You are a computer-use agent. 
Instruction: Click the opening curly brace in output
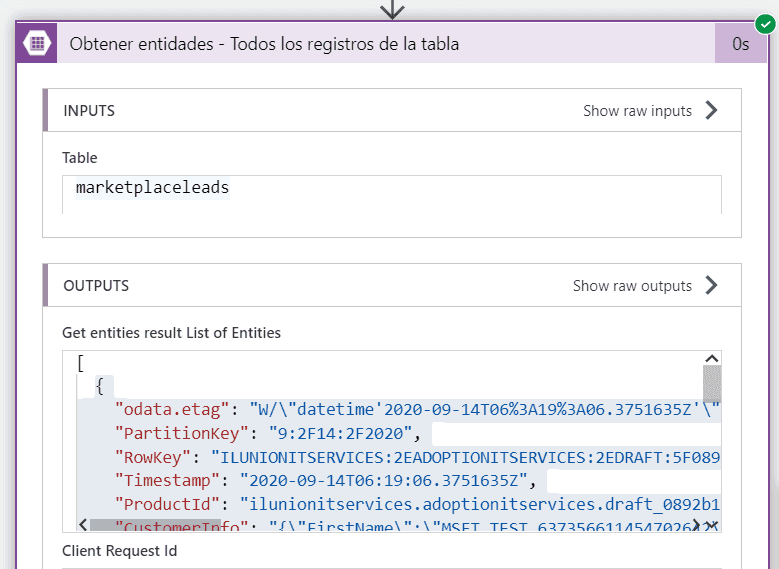[x=99, y=386]
